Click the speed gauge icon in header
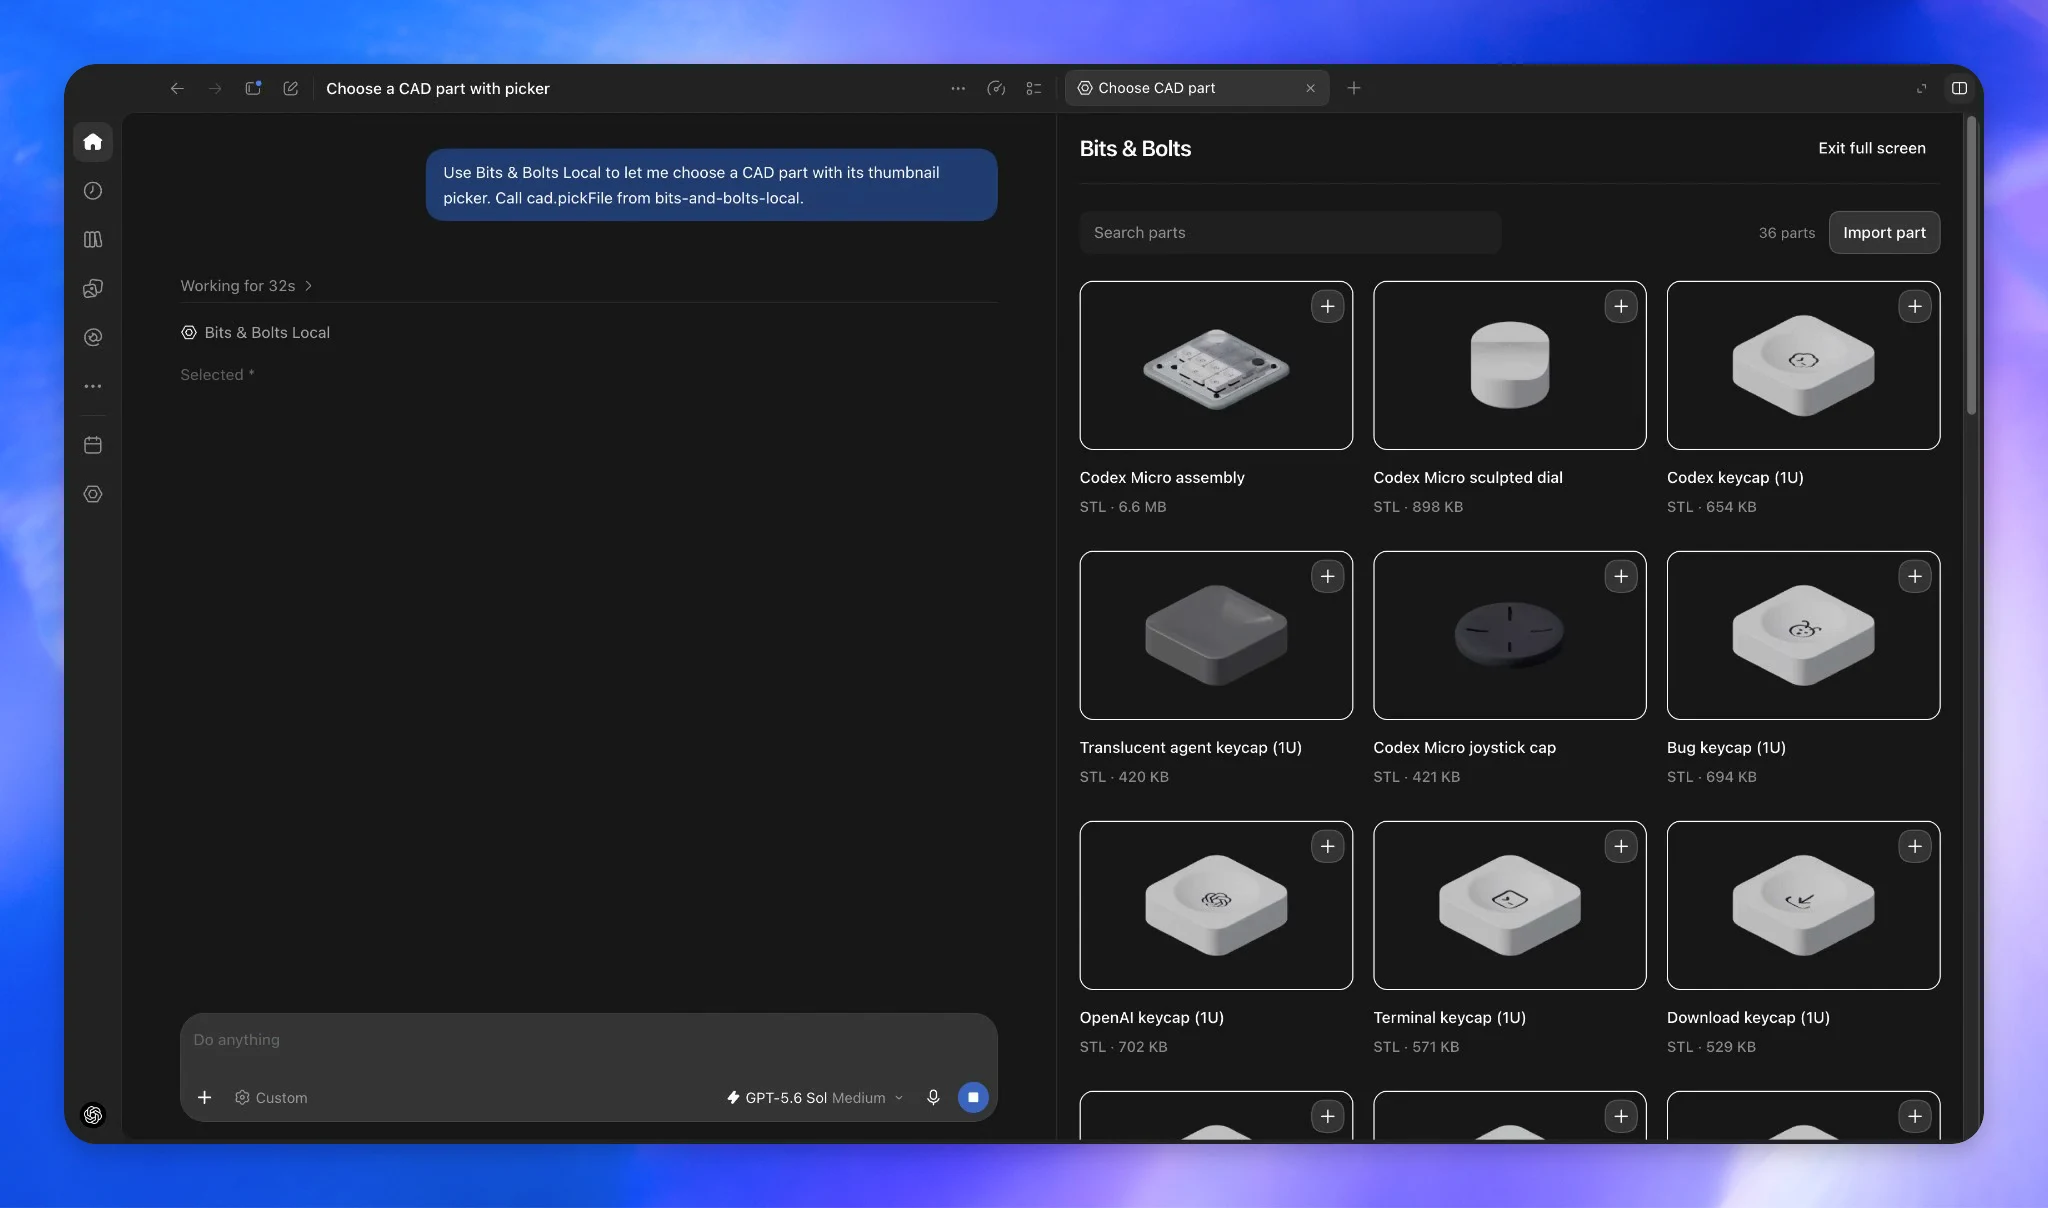 point(996,88)
